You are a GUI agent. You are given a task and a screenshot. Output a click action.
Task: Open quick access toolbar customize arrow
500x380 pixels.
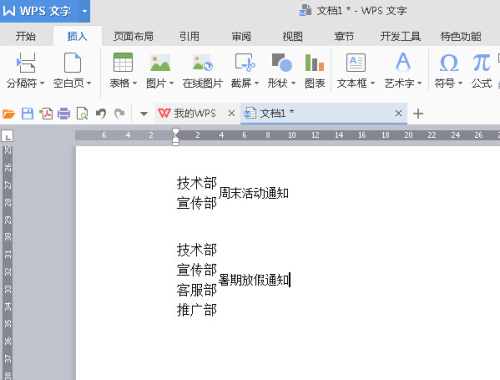144,114
